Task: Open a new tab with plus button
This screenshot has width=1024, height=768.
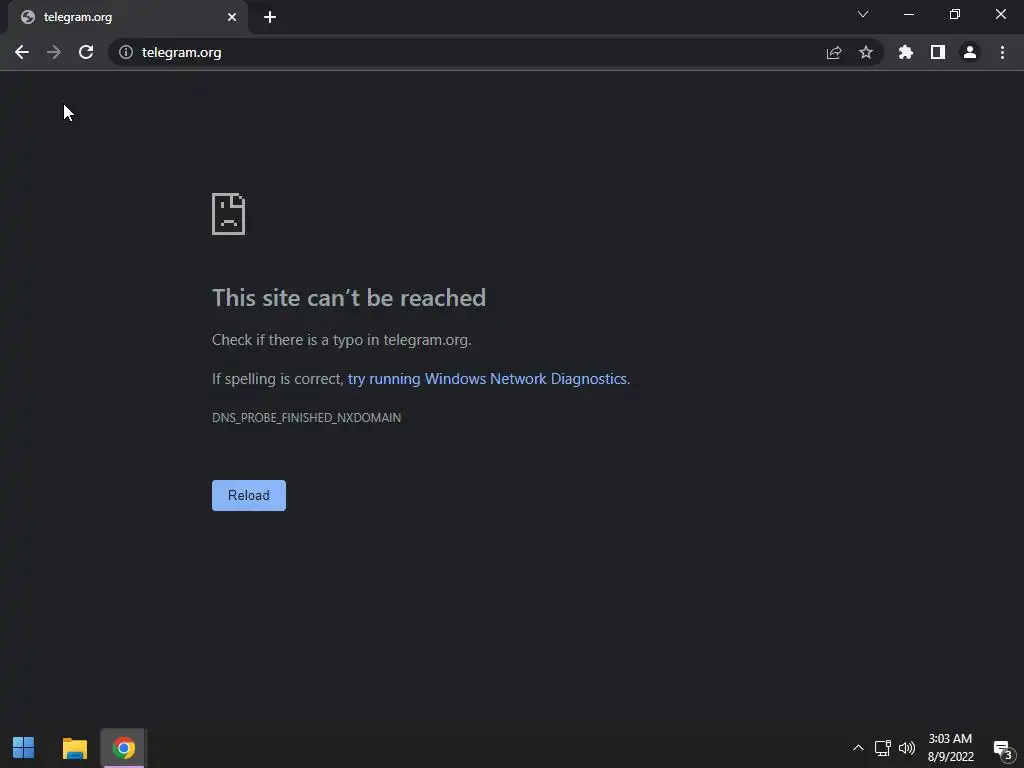Action: click(270, 17)
